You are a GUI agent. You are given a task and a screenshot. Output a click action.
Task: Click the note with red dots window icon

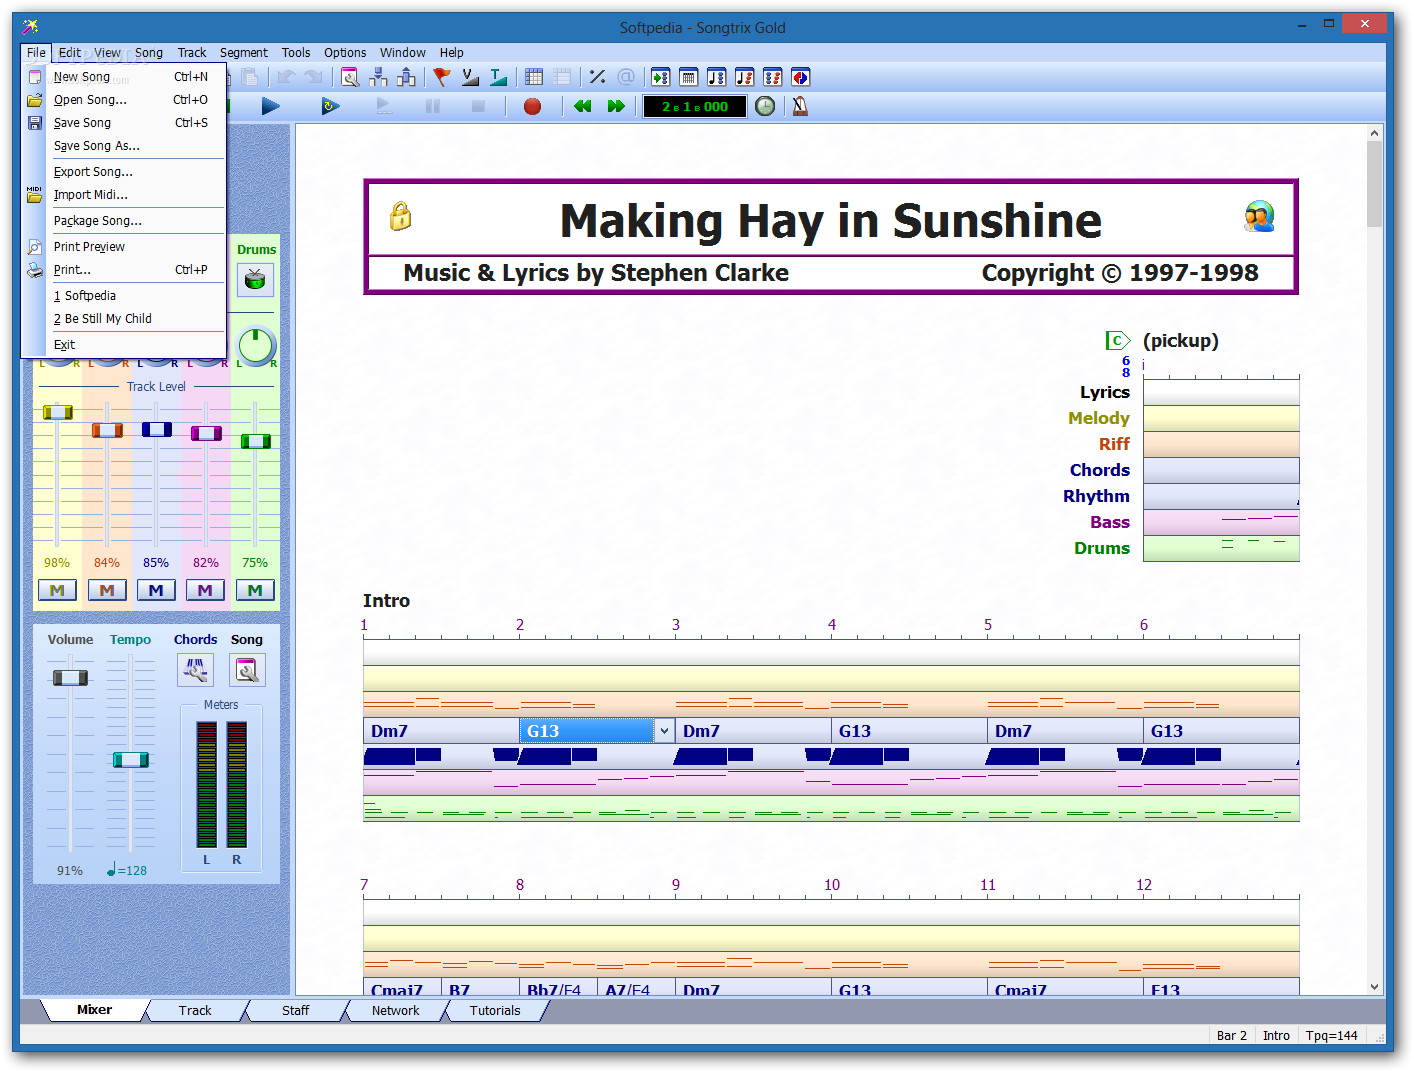[x=745, y=77]
